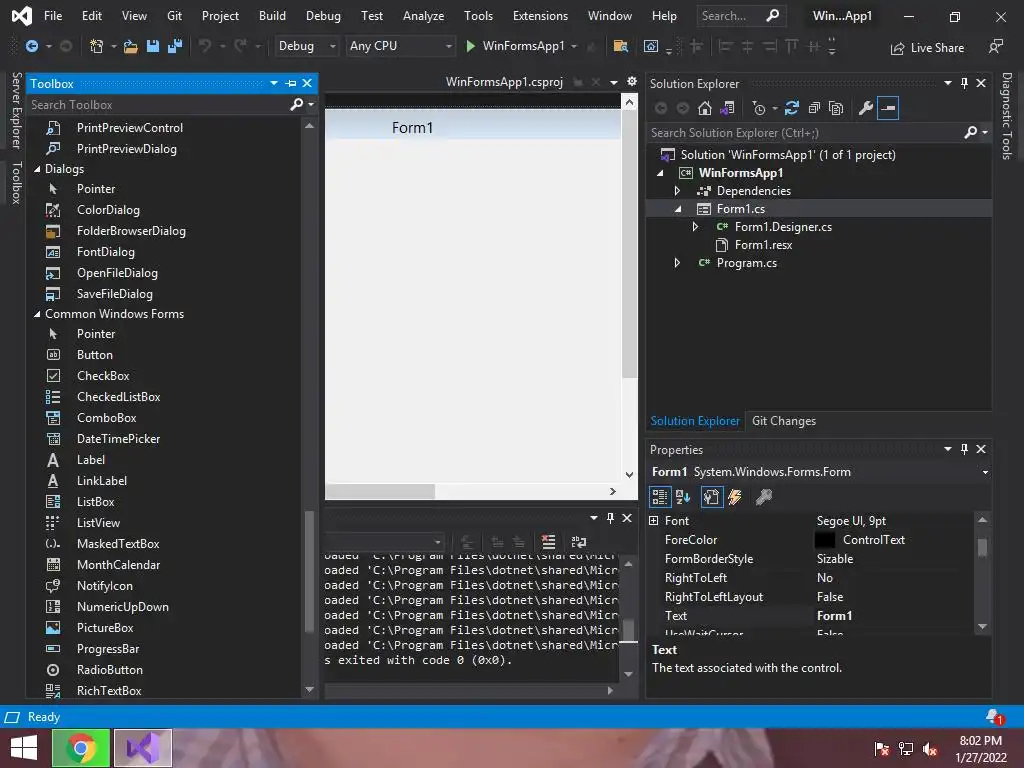Image resolution: width=1024 pixels, height=768 pixels.
Task: Click the Live Share icon
Action: click(898, 48)
